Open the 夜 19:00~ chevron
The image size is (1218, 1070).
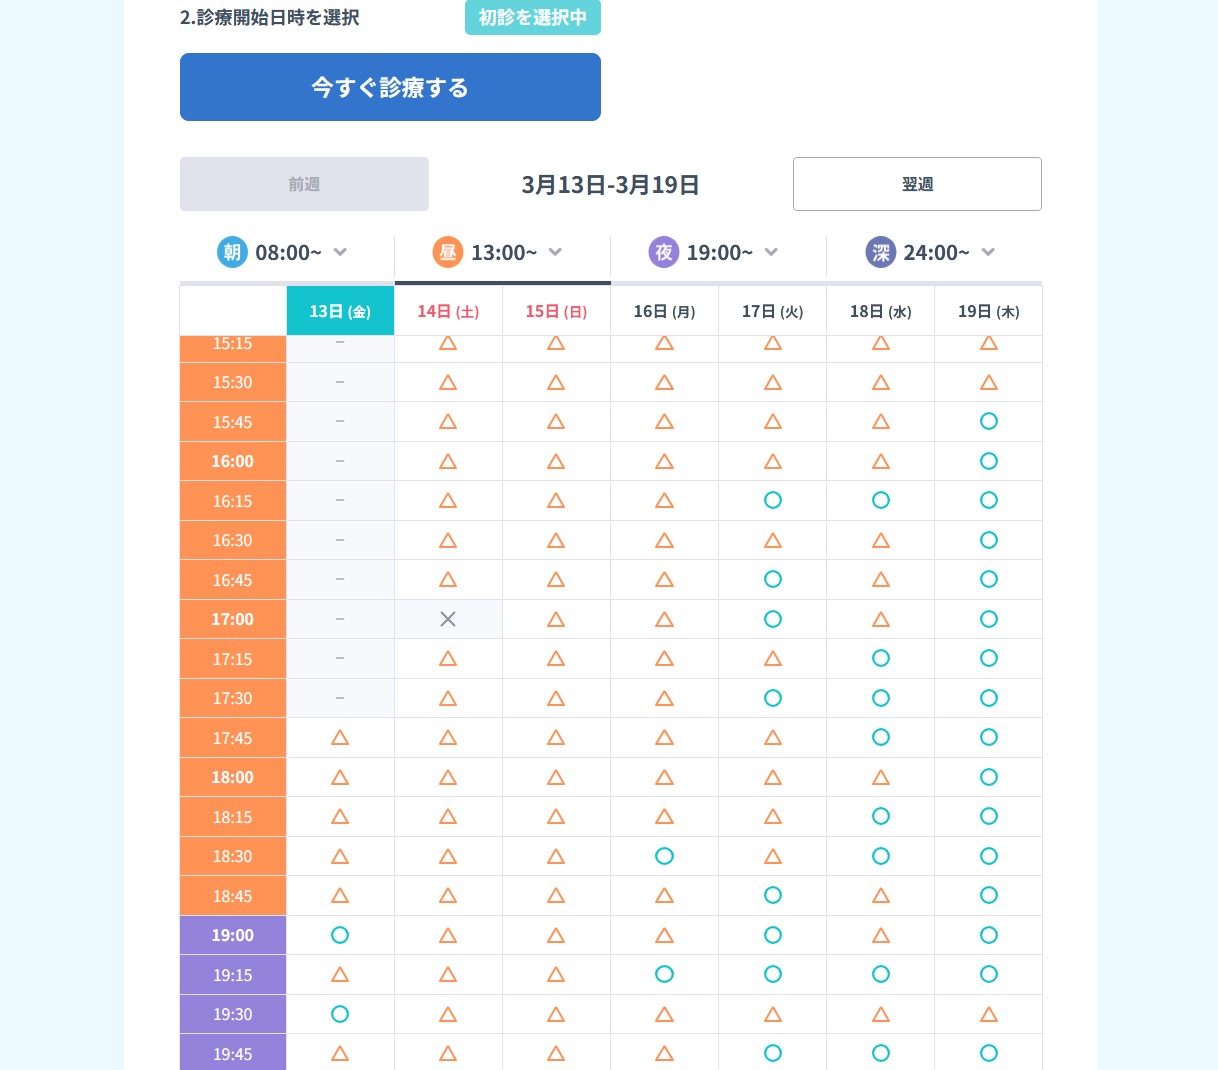point(771,252)
